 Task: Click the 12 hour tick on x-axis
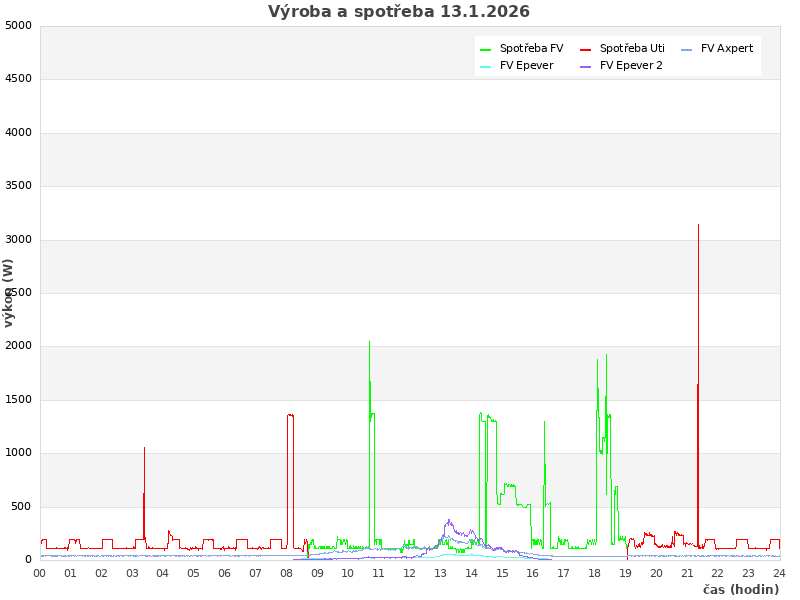pyautogui.click(x=409, y=573)
